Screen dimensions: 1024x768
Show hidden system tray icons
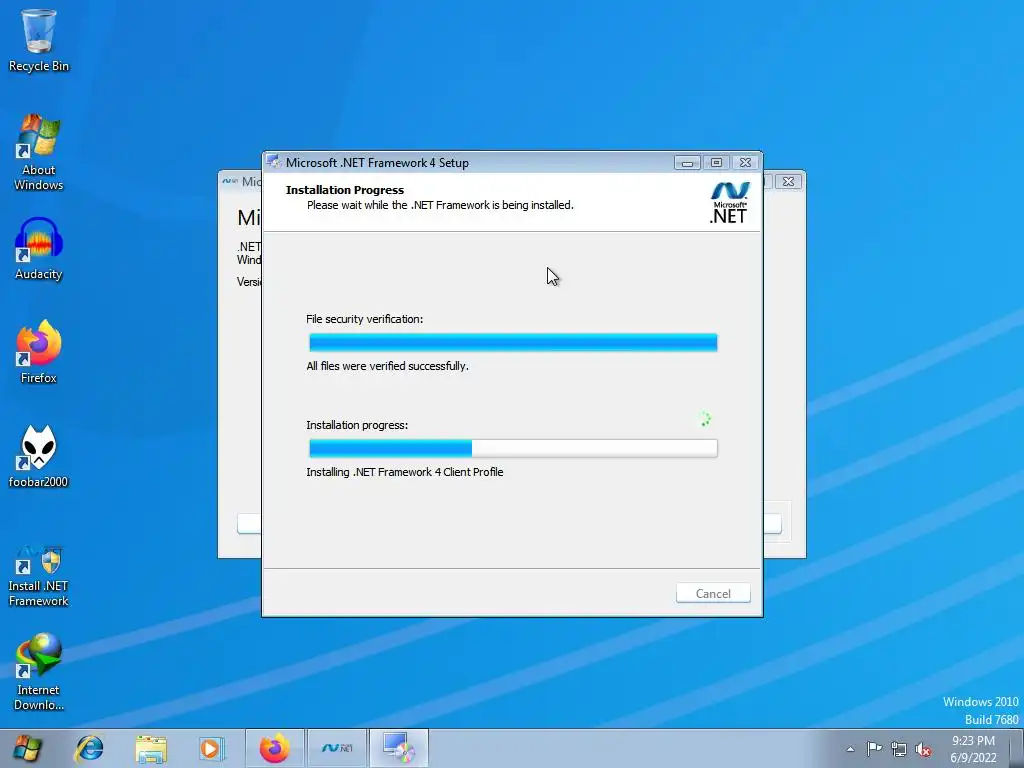pos(850,749)
